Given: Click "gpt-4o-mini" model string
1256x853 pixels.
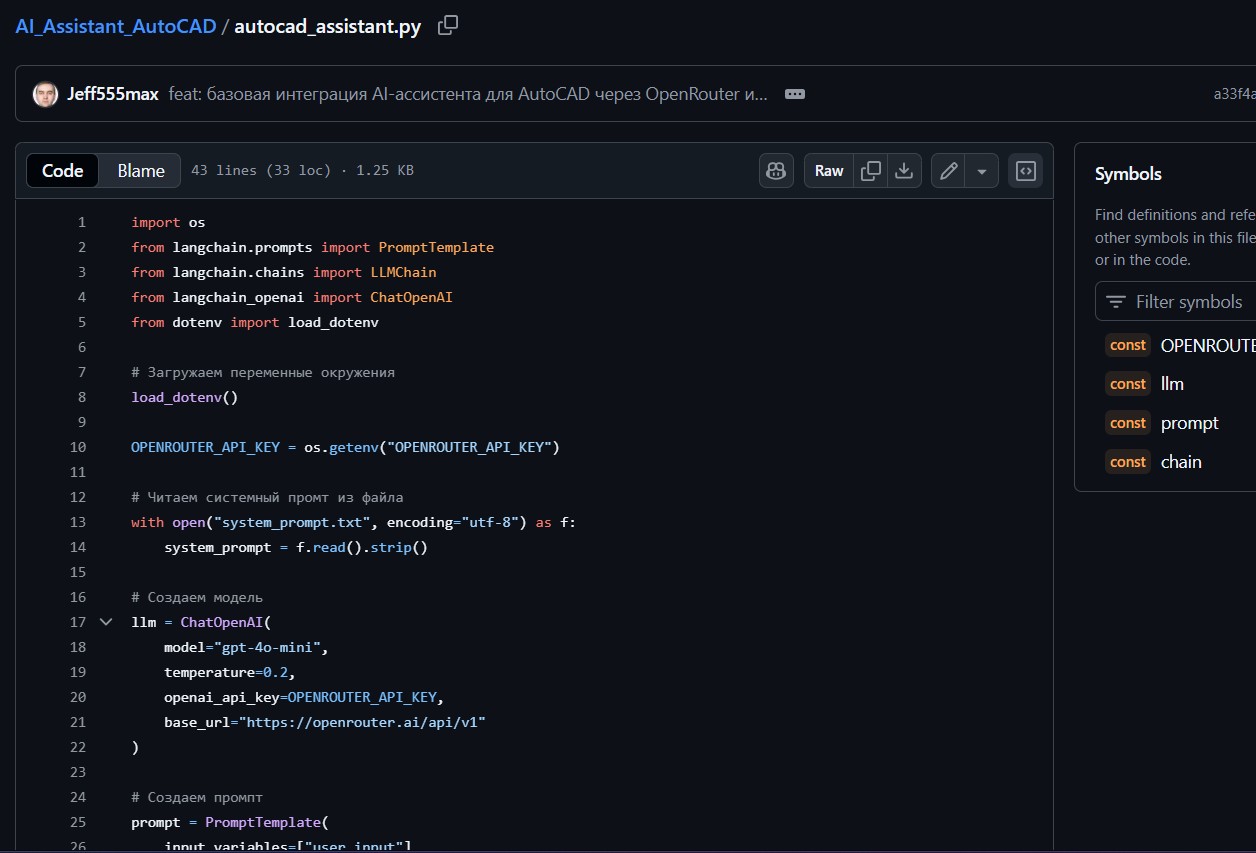Looking at the screenshot, I should tap(267, 647).
